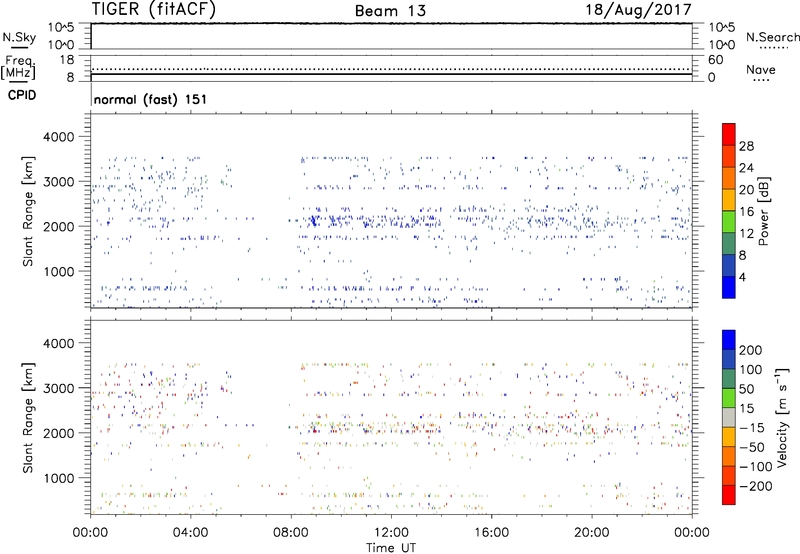This screenshot has width=800, height=554.
Task: Click Slant Range [km] label of velocity panel
Action: [28, 417]
